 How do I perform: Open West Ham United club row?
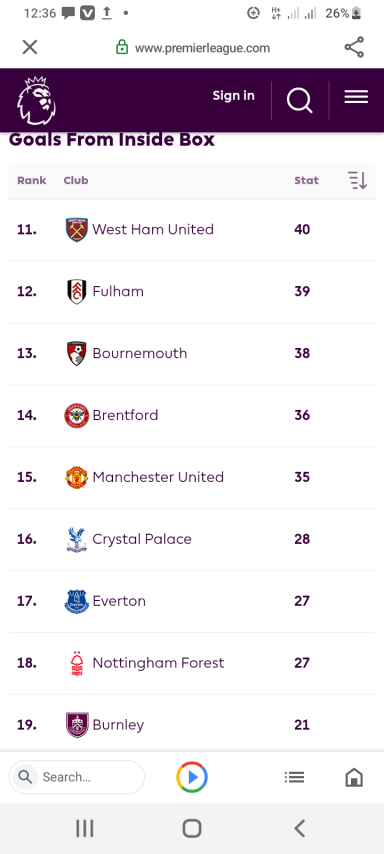point(192,229)
